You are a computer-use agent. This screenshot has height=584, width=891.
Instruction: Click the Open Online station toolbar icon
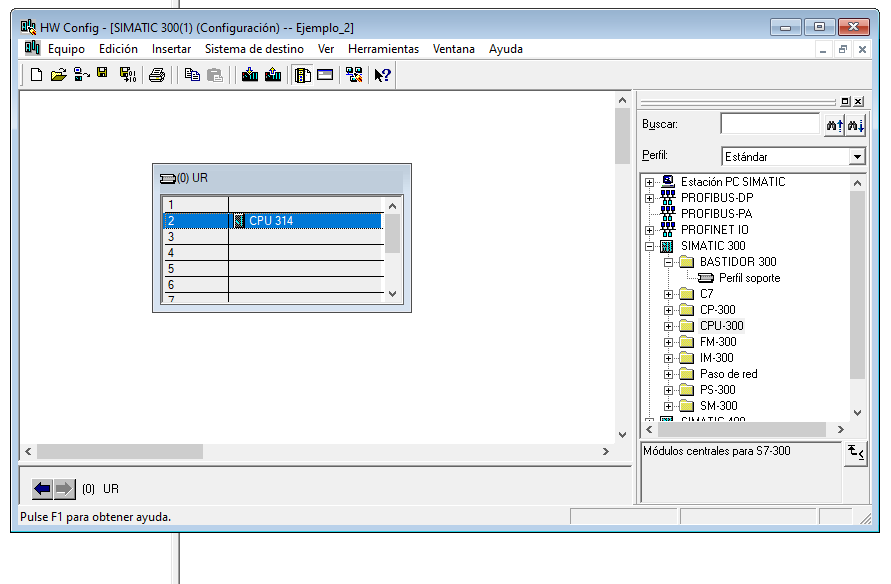82,74
